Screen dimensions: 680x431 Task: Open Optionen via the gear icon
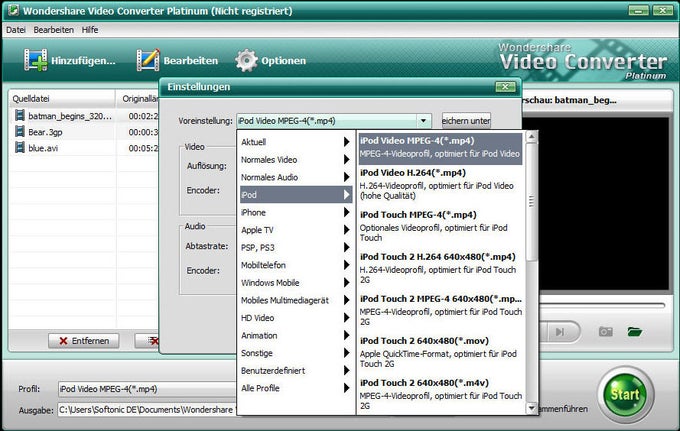click(x=246, y=60)
